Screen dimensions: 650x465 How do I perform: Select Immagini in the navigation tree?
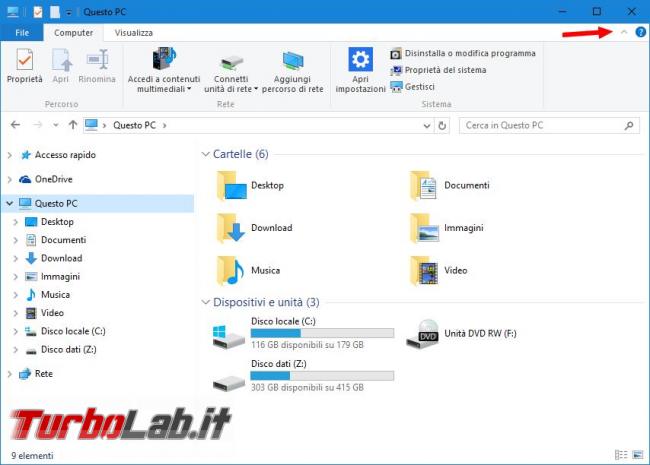coord(60,276)
